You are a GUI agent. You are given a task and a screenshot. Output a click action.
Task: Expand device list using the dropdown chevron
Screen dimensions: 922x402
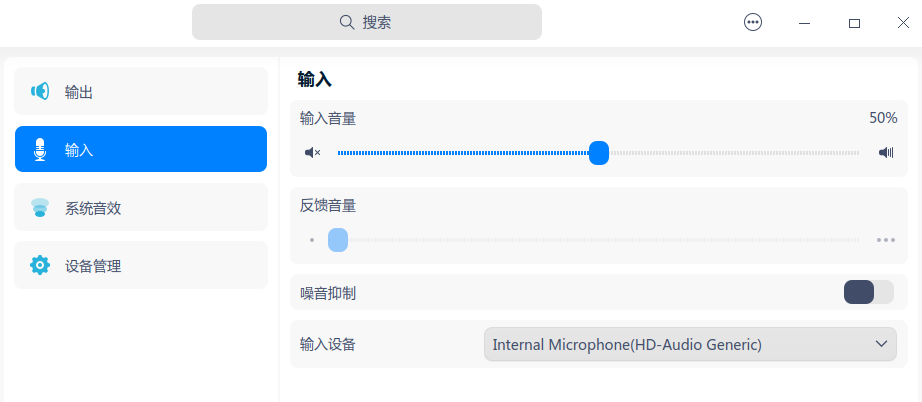(x=881, y=344)
